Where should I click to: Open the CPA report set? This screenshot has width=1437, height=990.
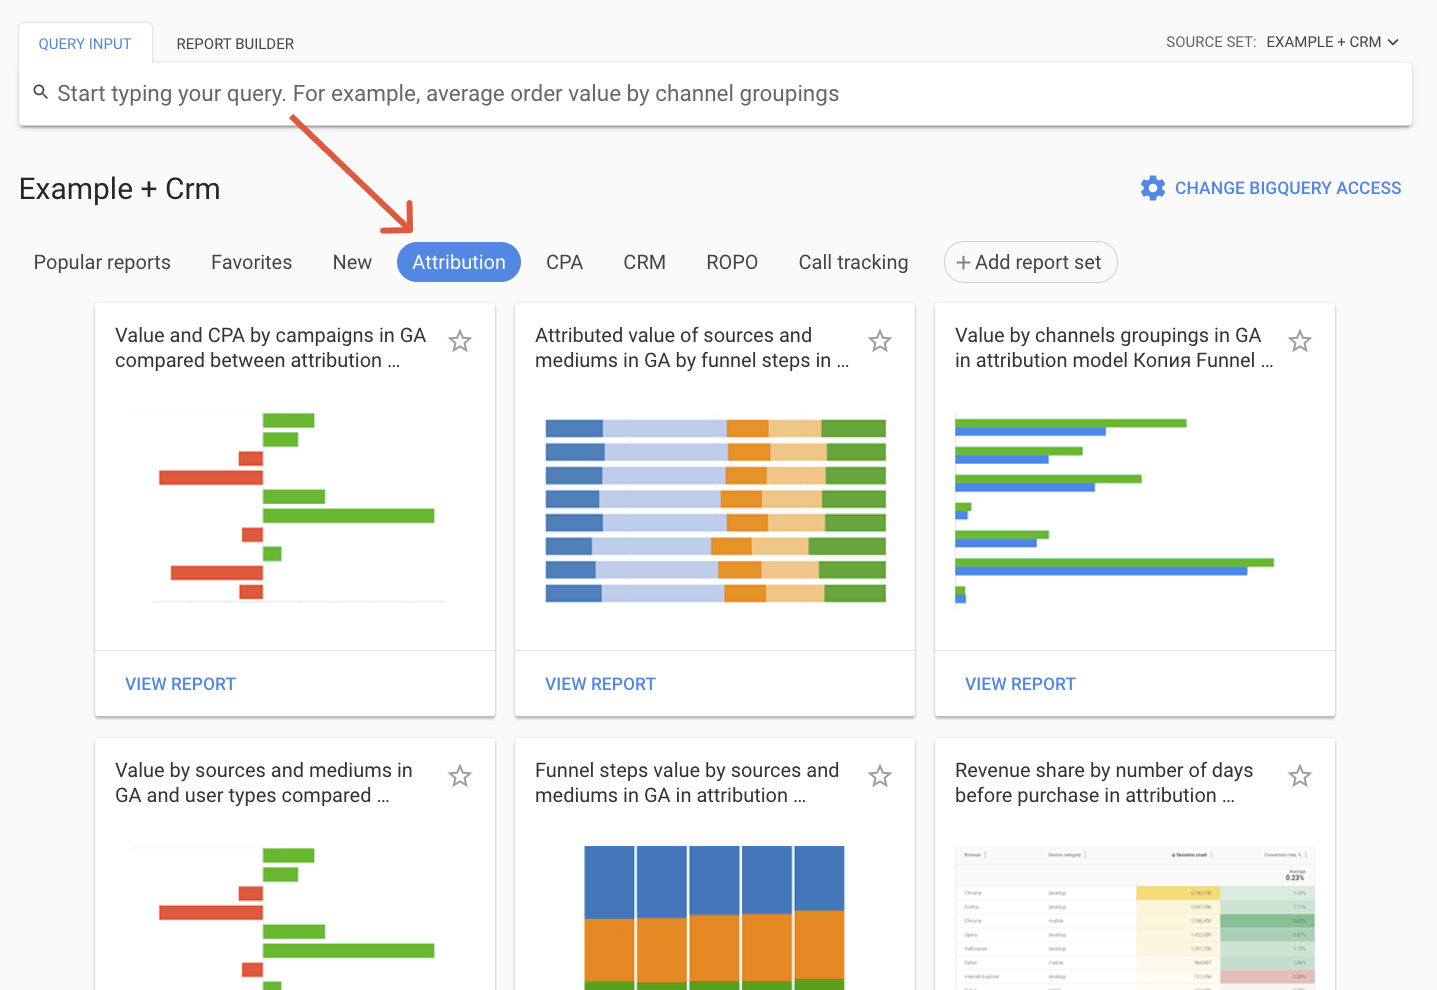coord(564,262)
